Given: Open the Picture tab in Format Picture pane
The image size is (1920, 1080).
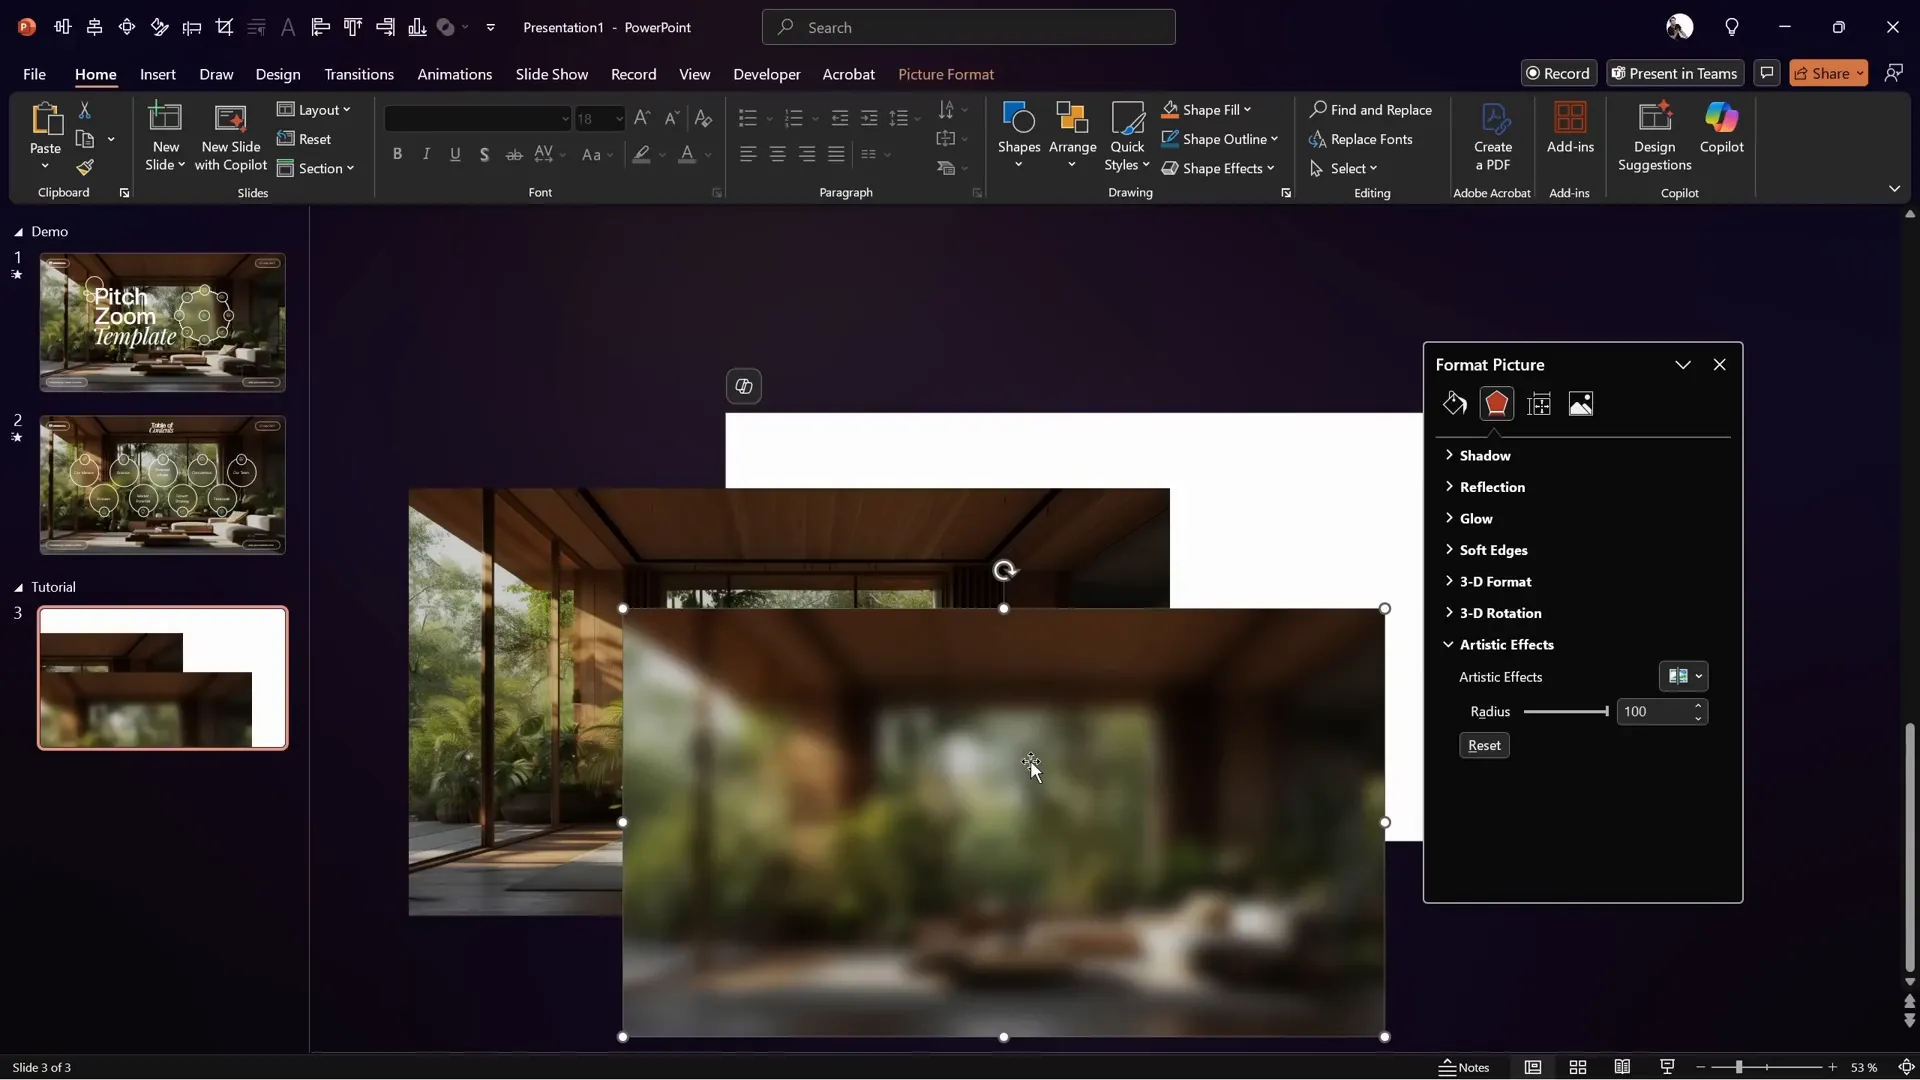Looking at the screenshot, I should tap(1581, 404).
